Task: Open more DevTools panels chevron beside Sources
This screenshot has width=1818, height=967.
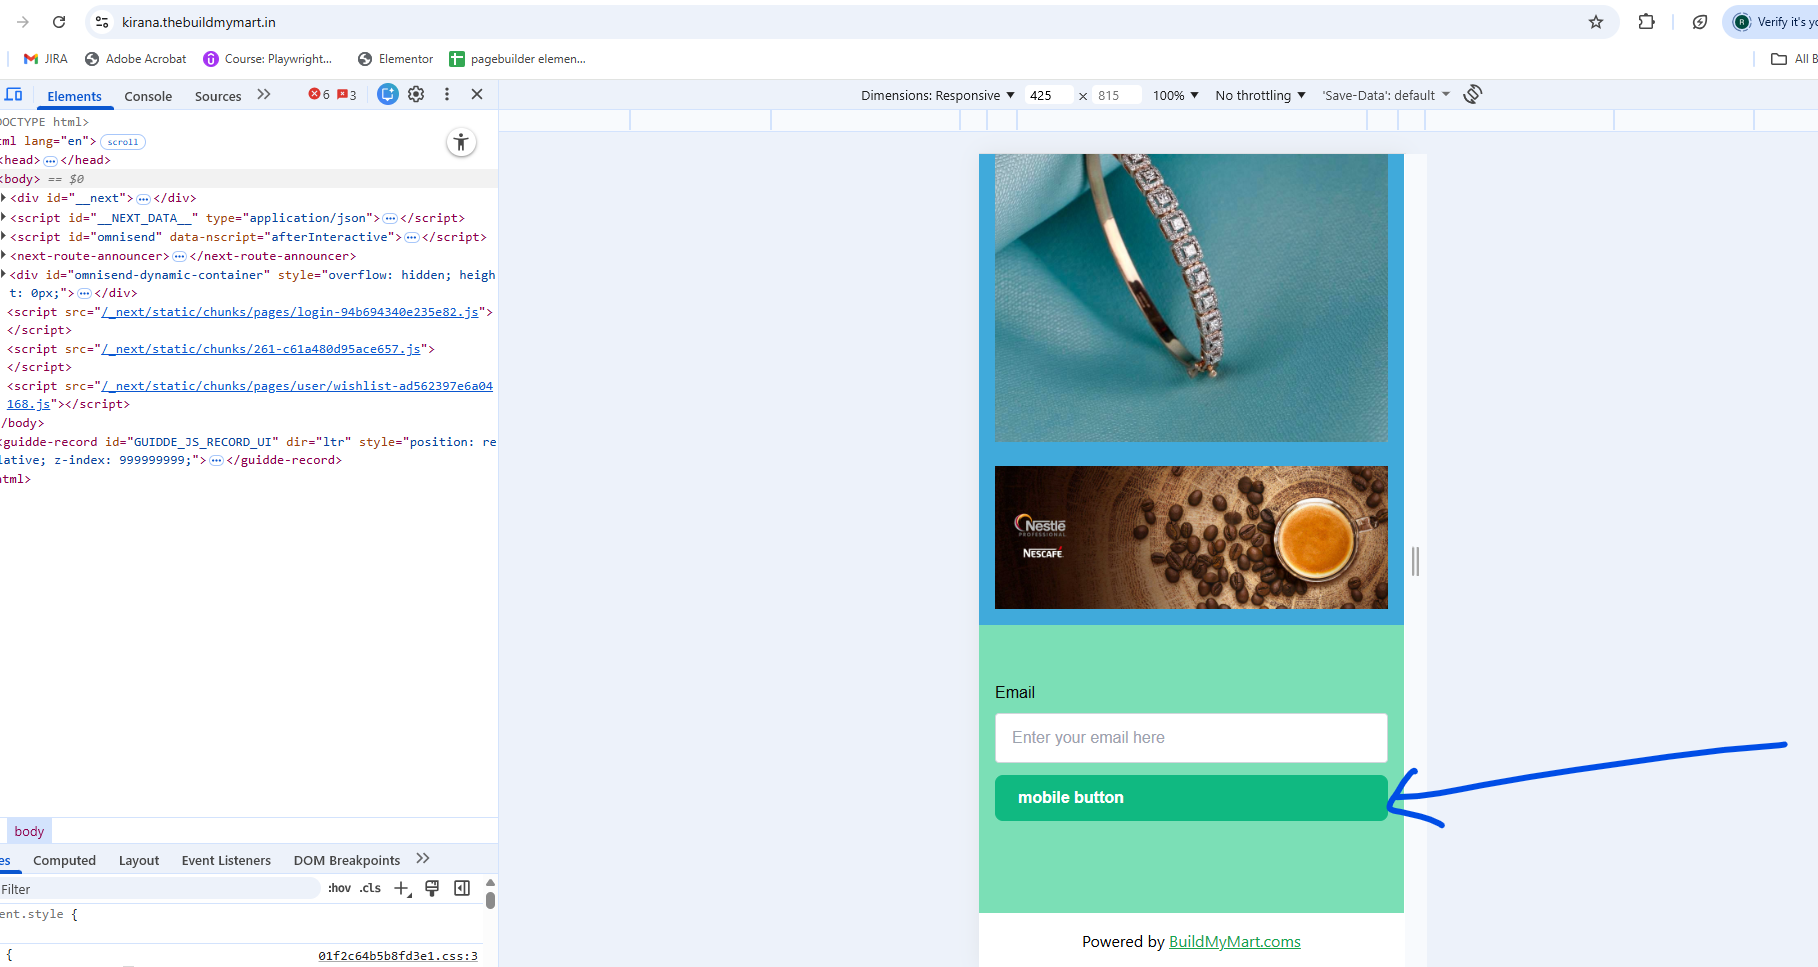Action: (x=264, y=95)
